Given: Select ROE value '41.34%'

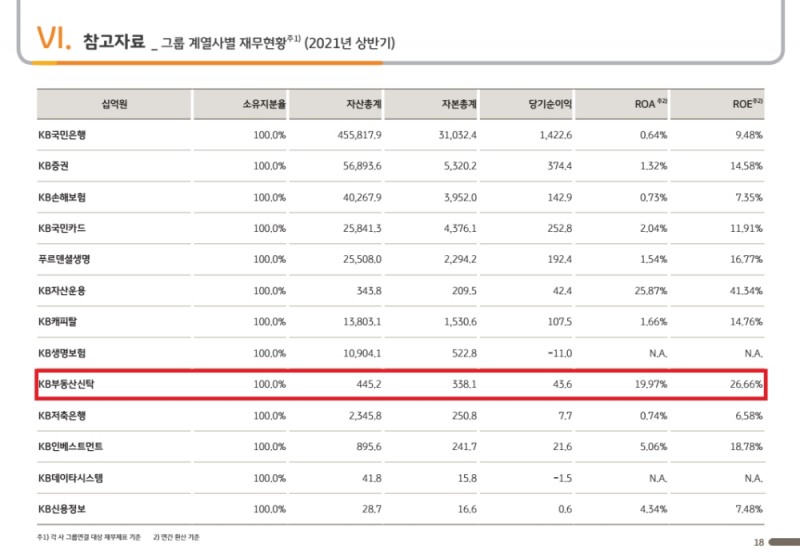Looking at the screenshot, I should click(x=746, y=291).
